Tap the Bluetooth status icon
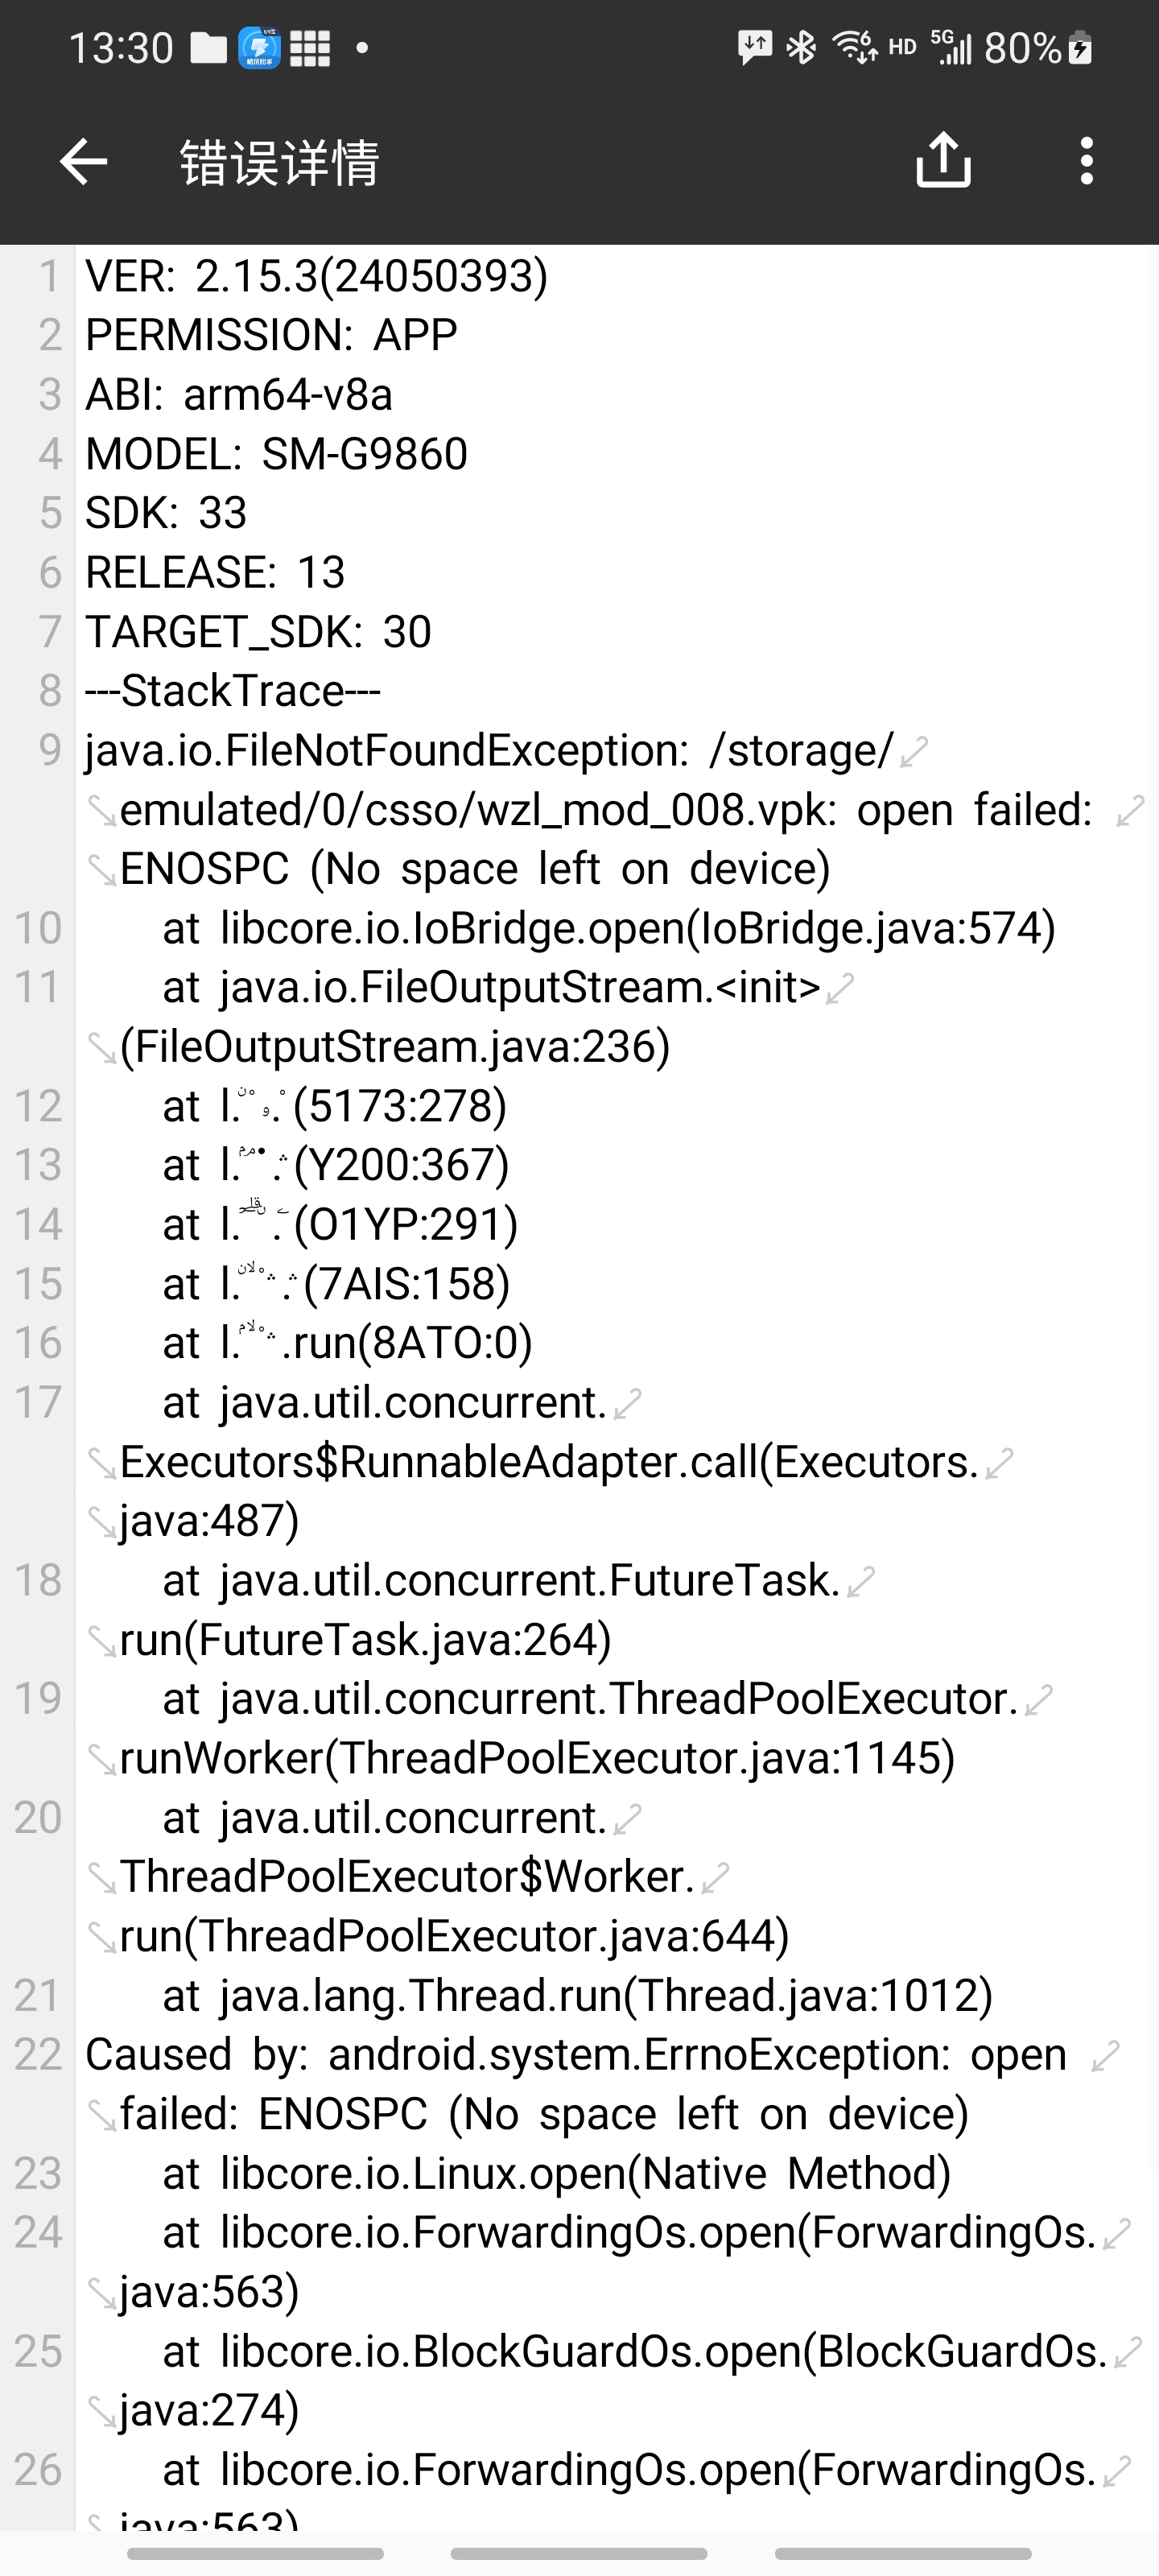The height and width of the screenshot is (2576, 1159). (x=800, y=47)
